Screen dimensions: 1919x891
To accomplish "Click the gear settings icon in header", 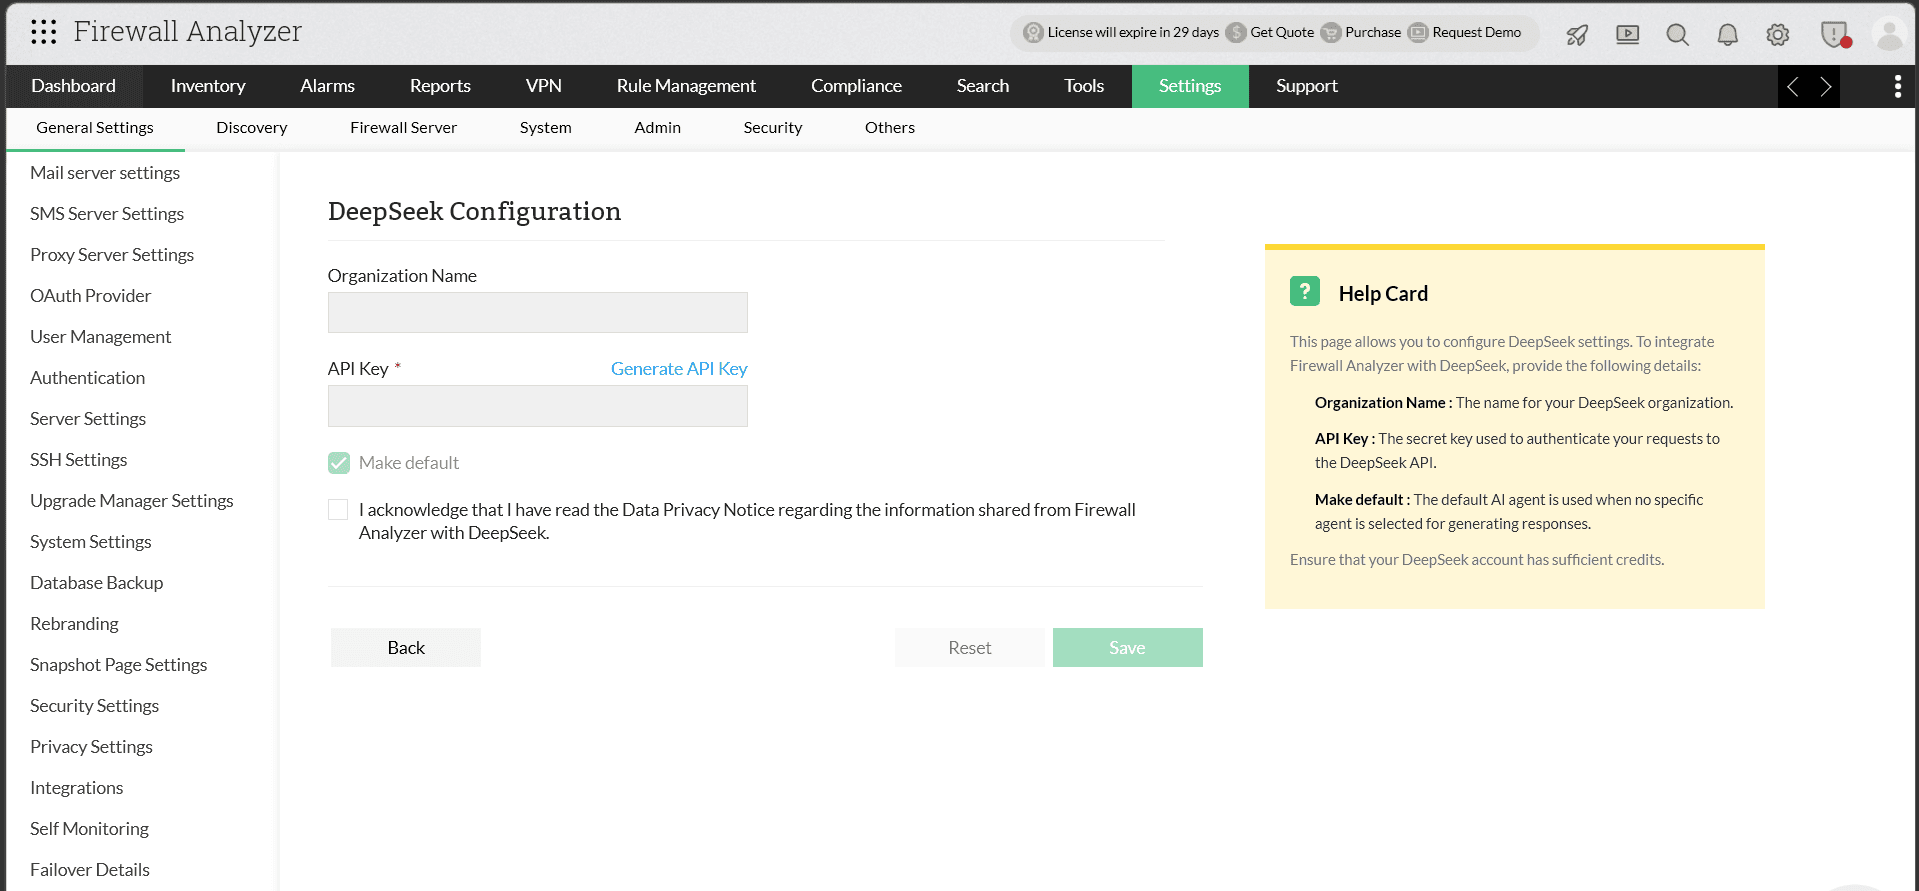I will point(1777,35).
